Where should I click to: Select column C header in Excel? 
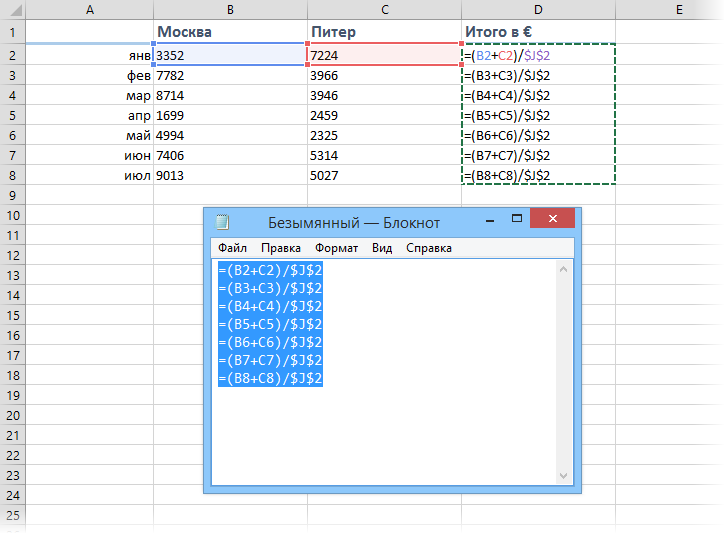(384, 10)
